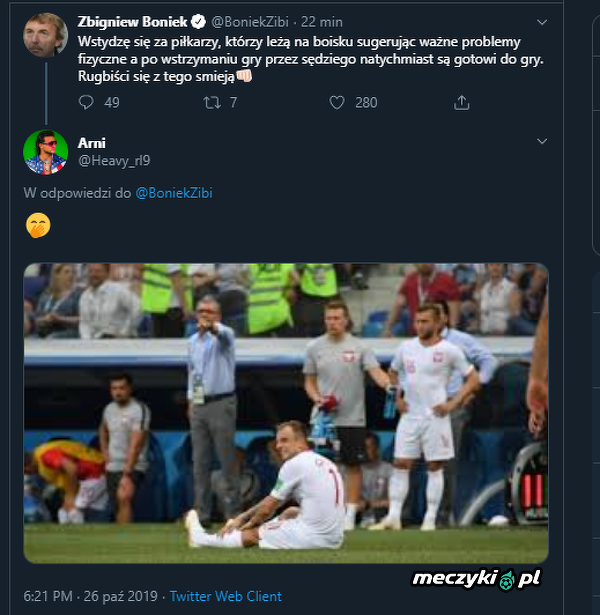Click the Arni display name
The image size is (600, 615).
pos(91,143)
